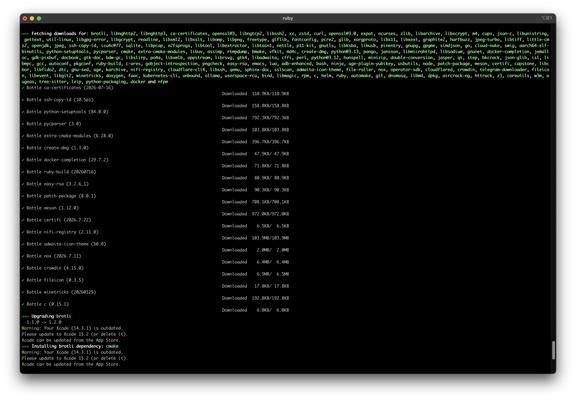The height and width of the screenshot is (400, 576).
Task: Click the checkmark beside Bottle meson
Action: click(x=23, y=208)
